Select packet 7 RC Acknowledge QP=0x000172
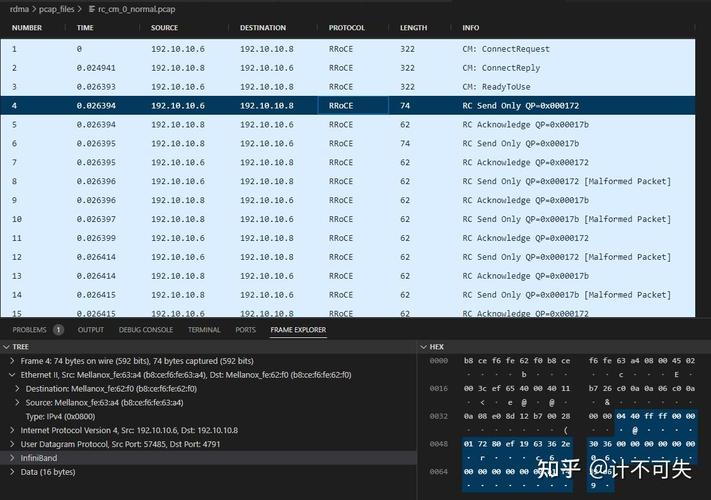The image size is (711, 500). [348, 162]
